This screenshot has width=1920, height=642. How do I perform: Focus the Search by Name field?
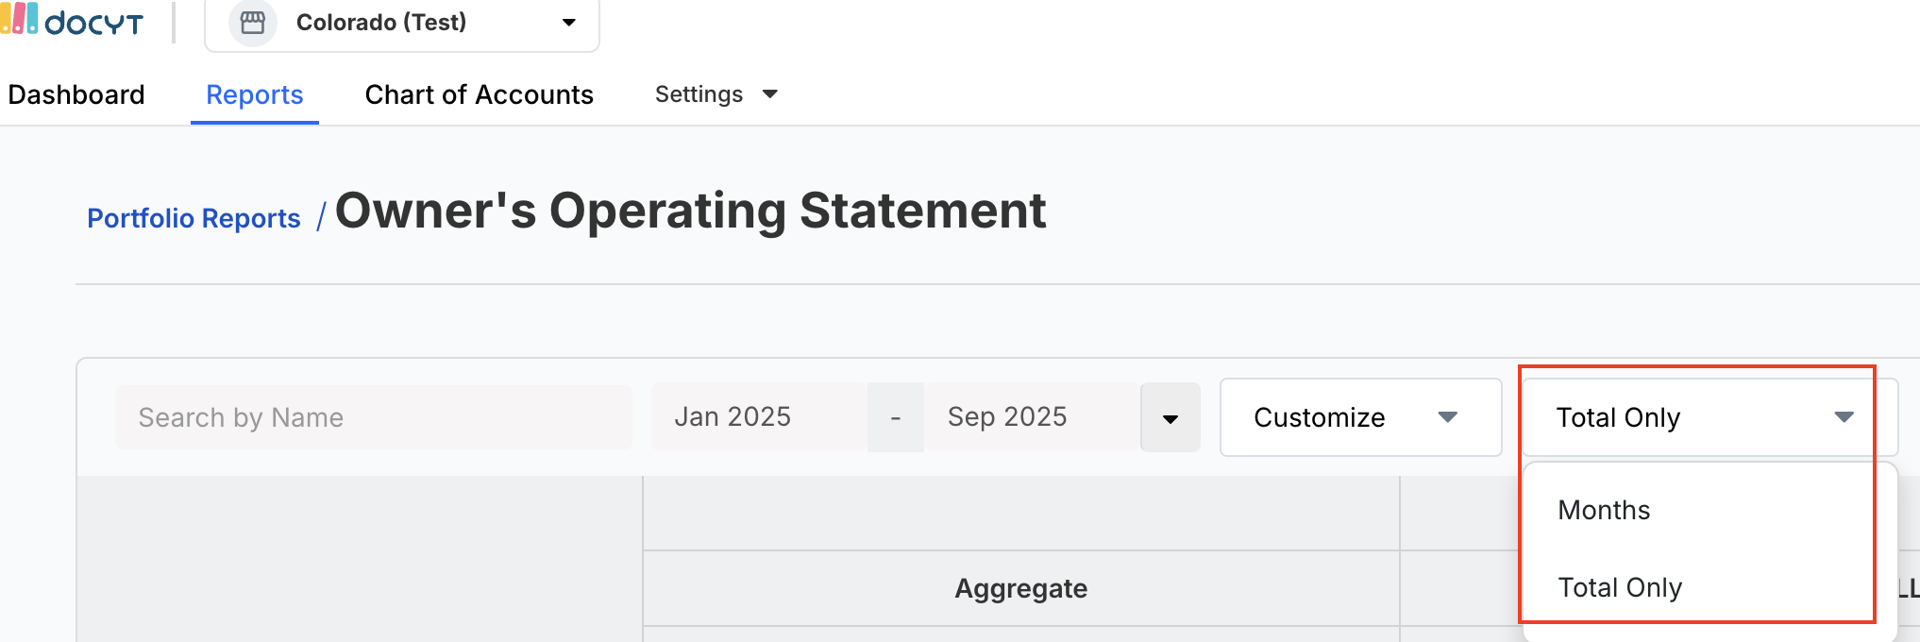[x=373, y=417]
